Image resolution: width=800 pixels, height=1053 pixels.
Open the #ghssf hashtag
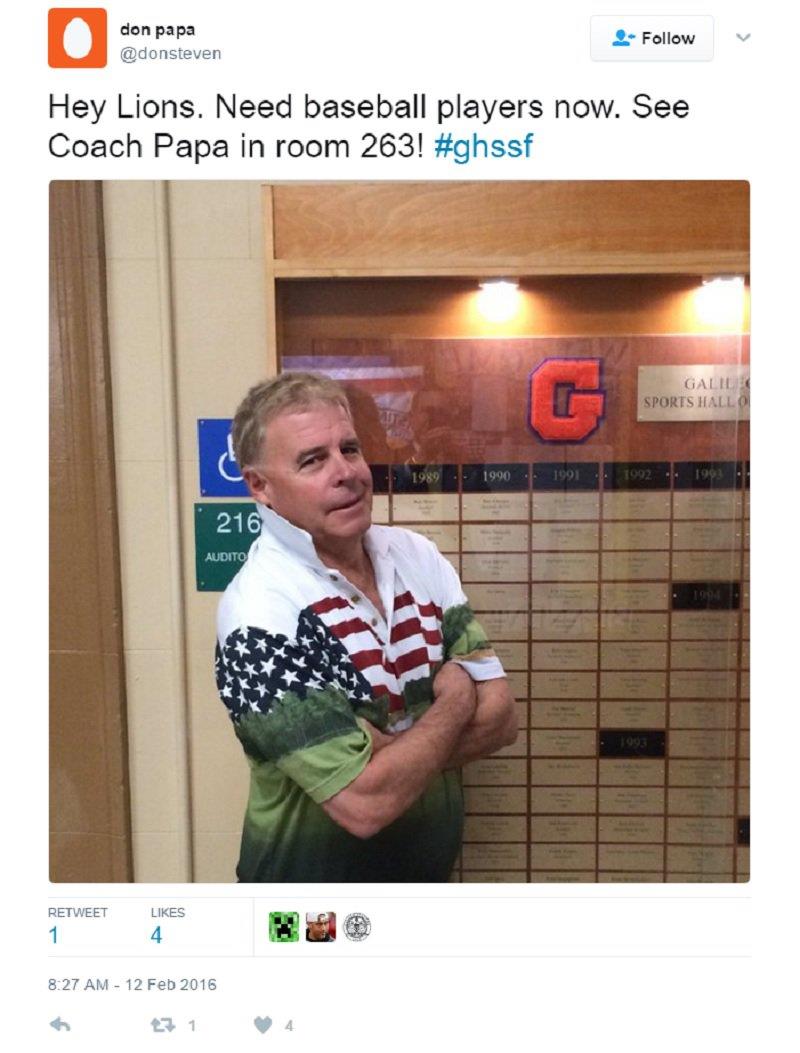tap(484, 146)
